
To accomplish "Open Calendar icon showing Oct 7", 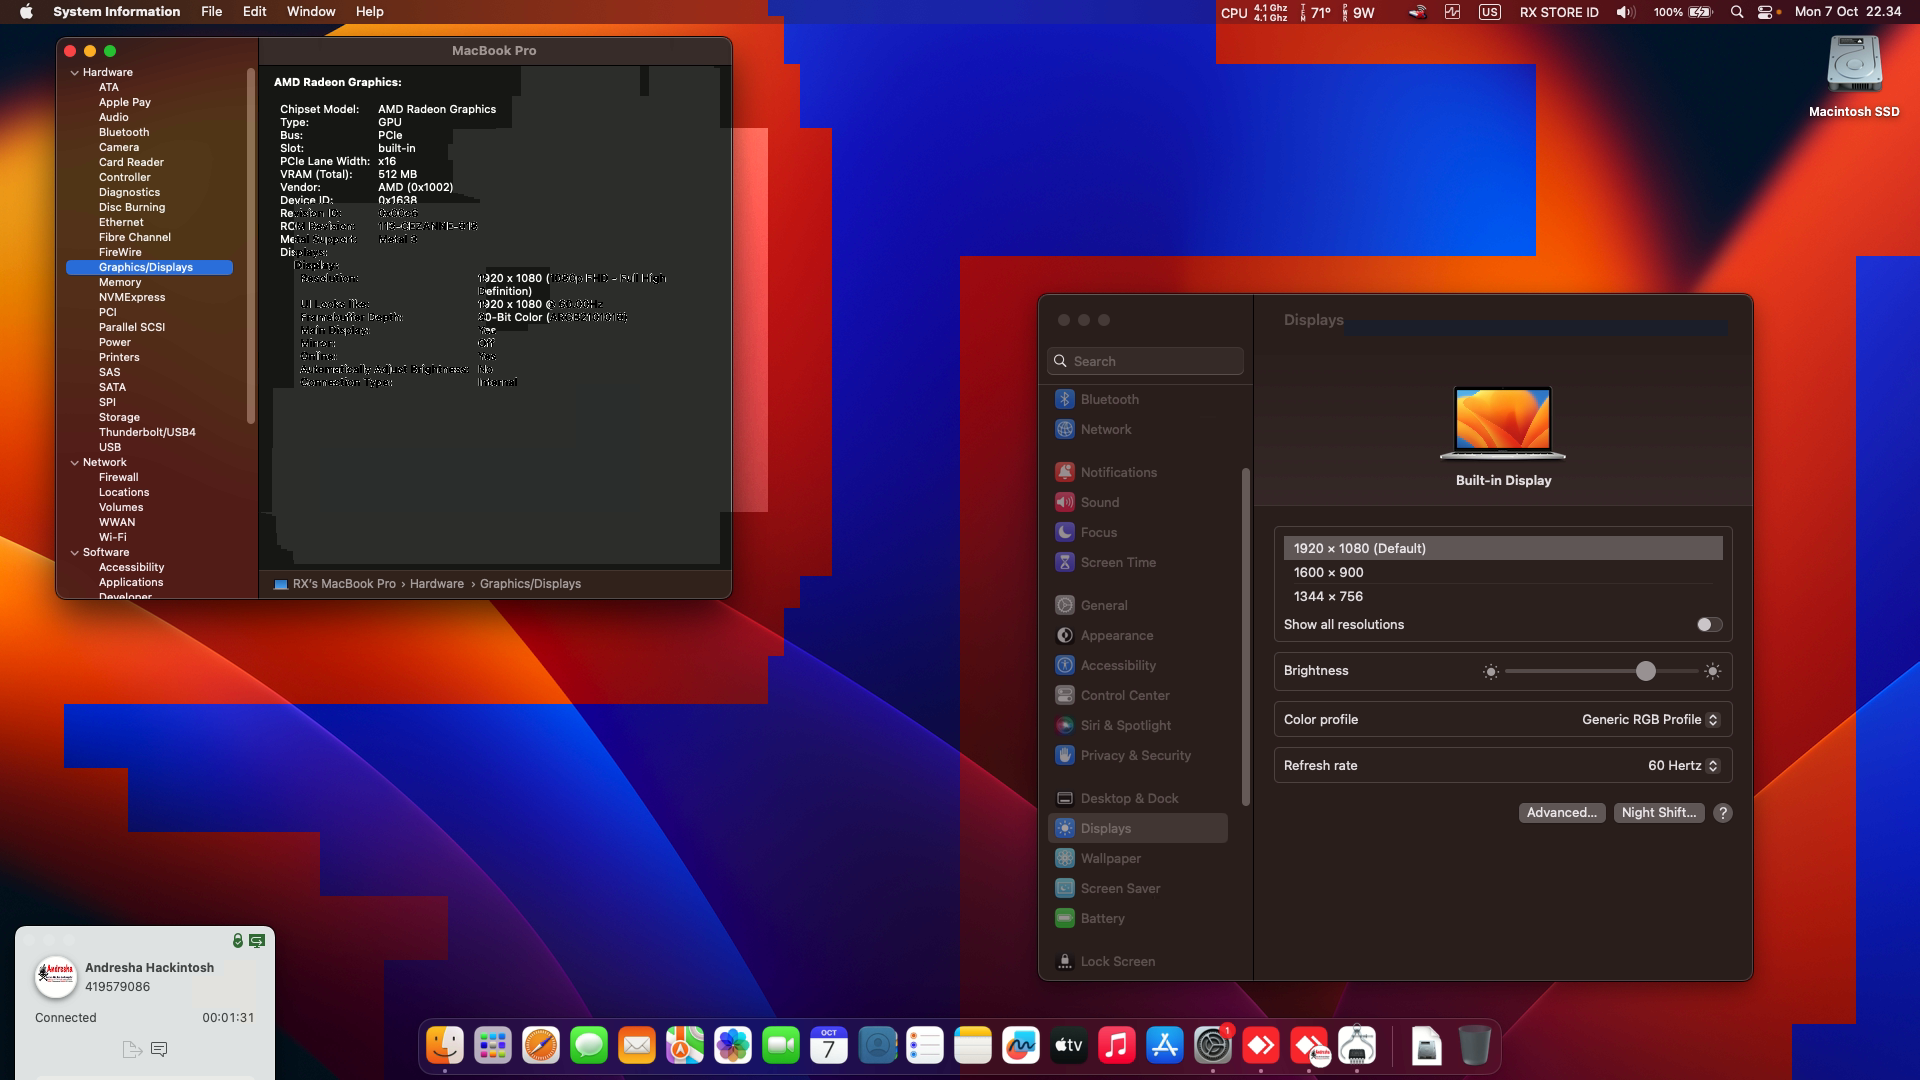I will click(829, 1046).
